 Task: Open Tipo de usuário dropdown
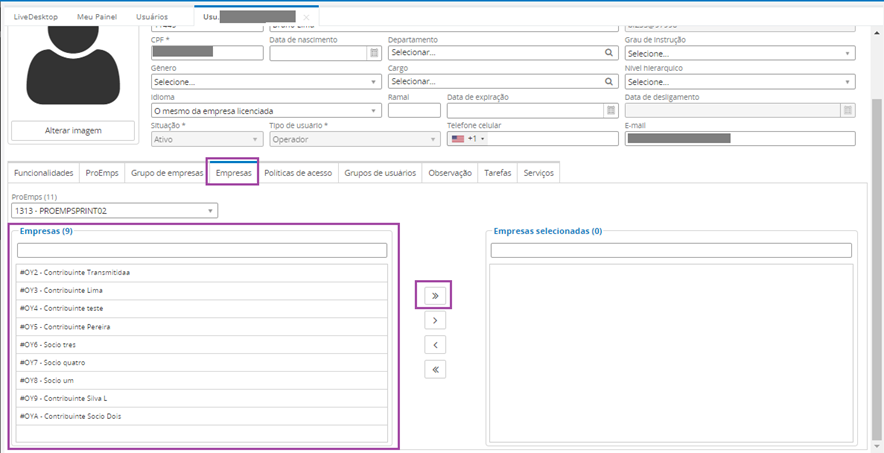point(355,139)
